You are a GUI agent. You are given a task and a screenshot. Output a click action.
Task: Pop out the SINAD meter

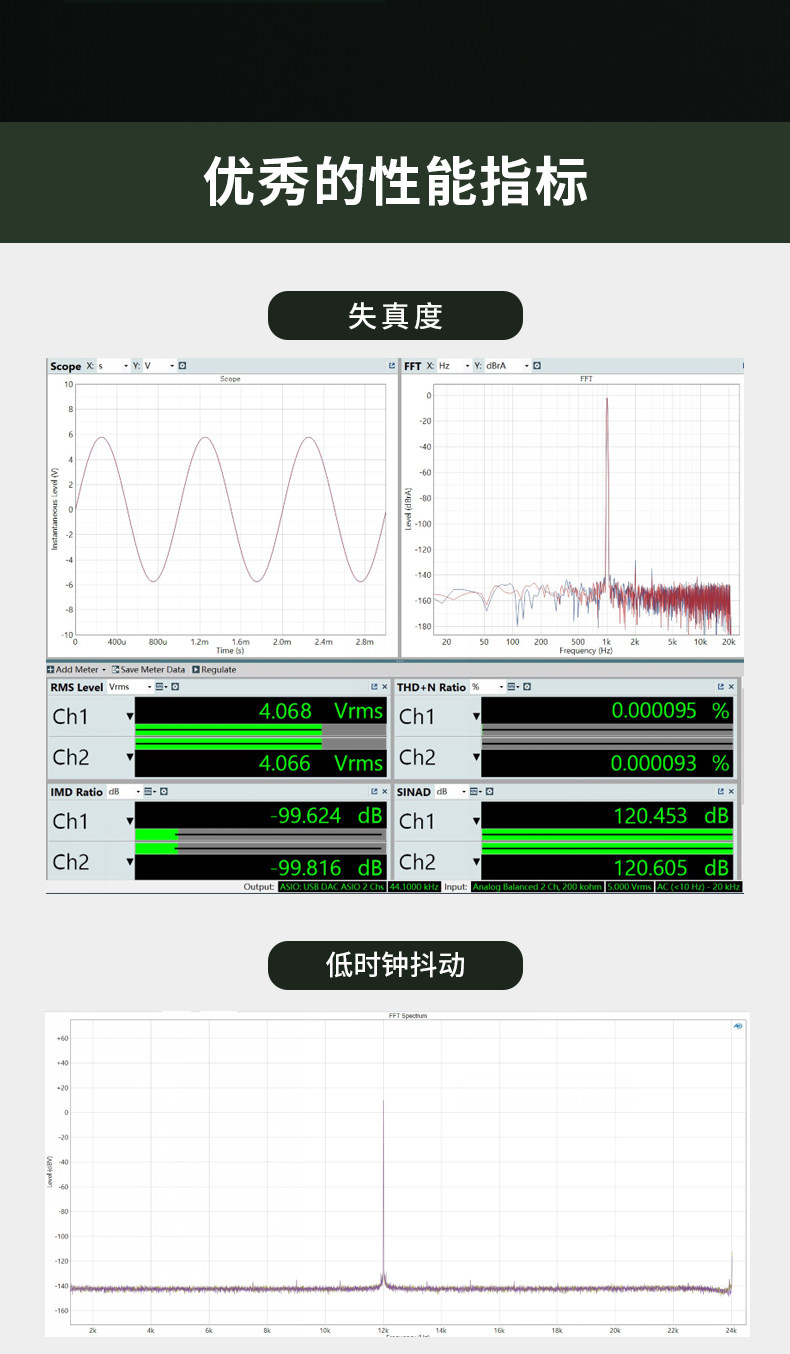(720, 792)
